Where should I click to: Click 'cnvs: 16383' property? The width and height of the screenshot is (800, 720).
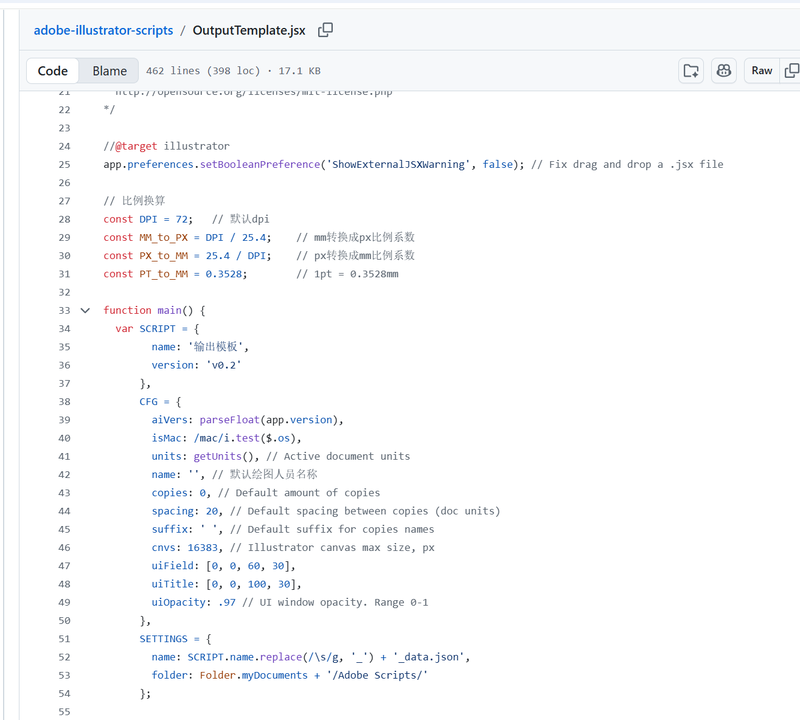pyautogui.click(x=187, y=548)
